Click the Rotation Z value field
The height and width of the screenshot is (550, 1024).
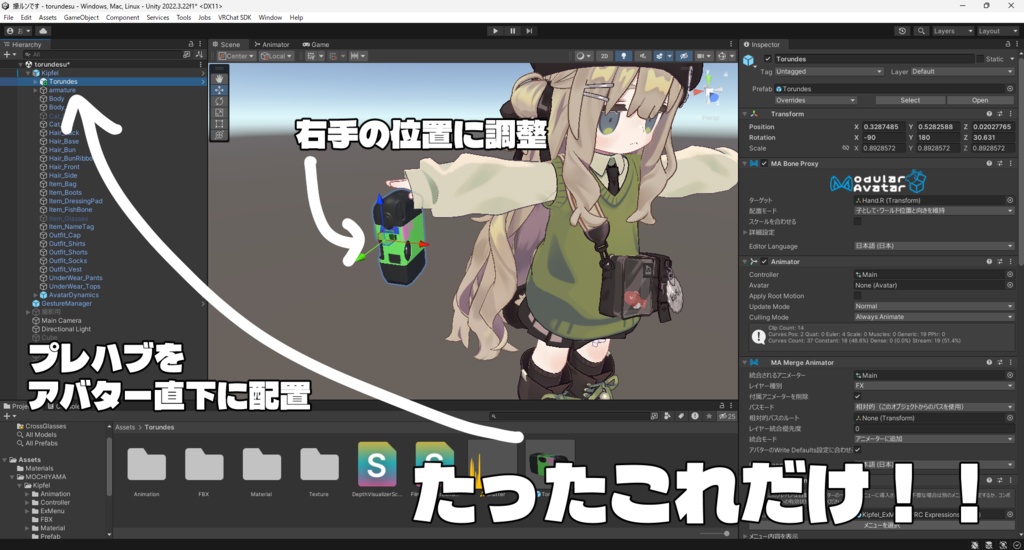click(993, 138)
